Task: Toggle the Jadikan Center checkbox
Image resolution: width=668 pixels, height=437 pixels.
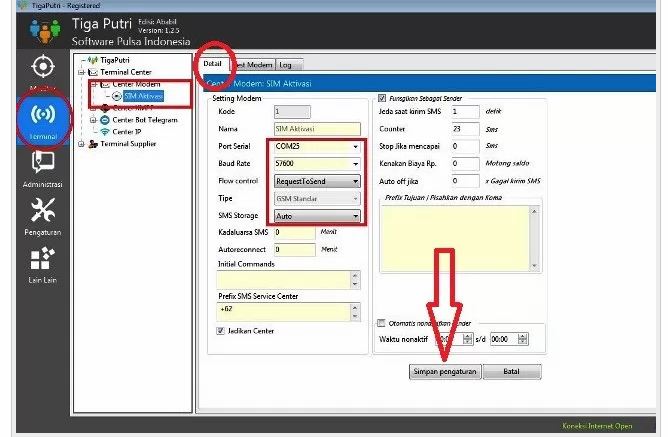Action: [221, 331]
